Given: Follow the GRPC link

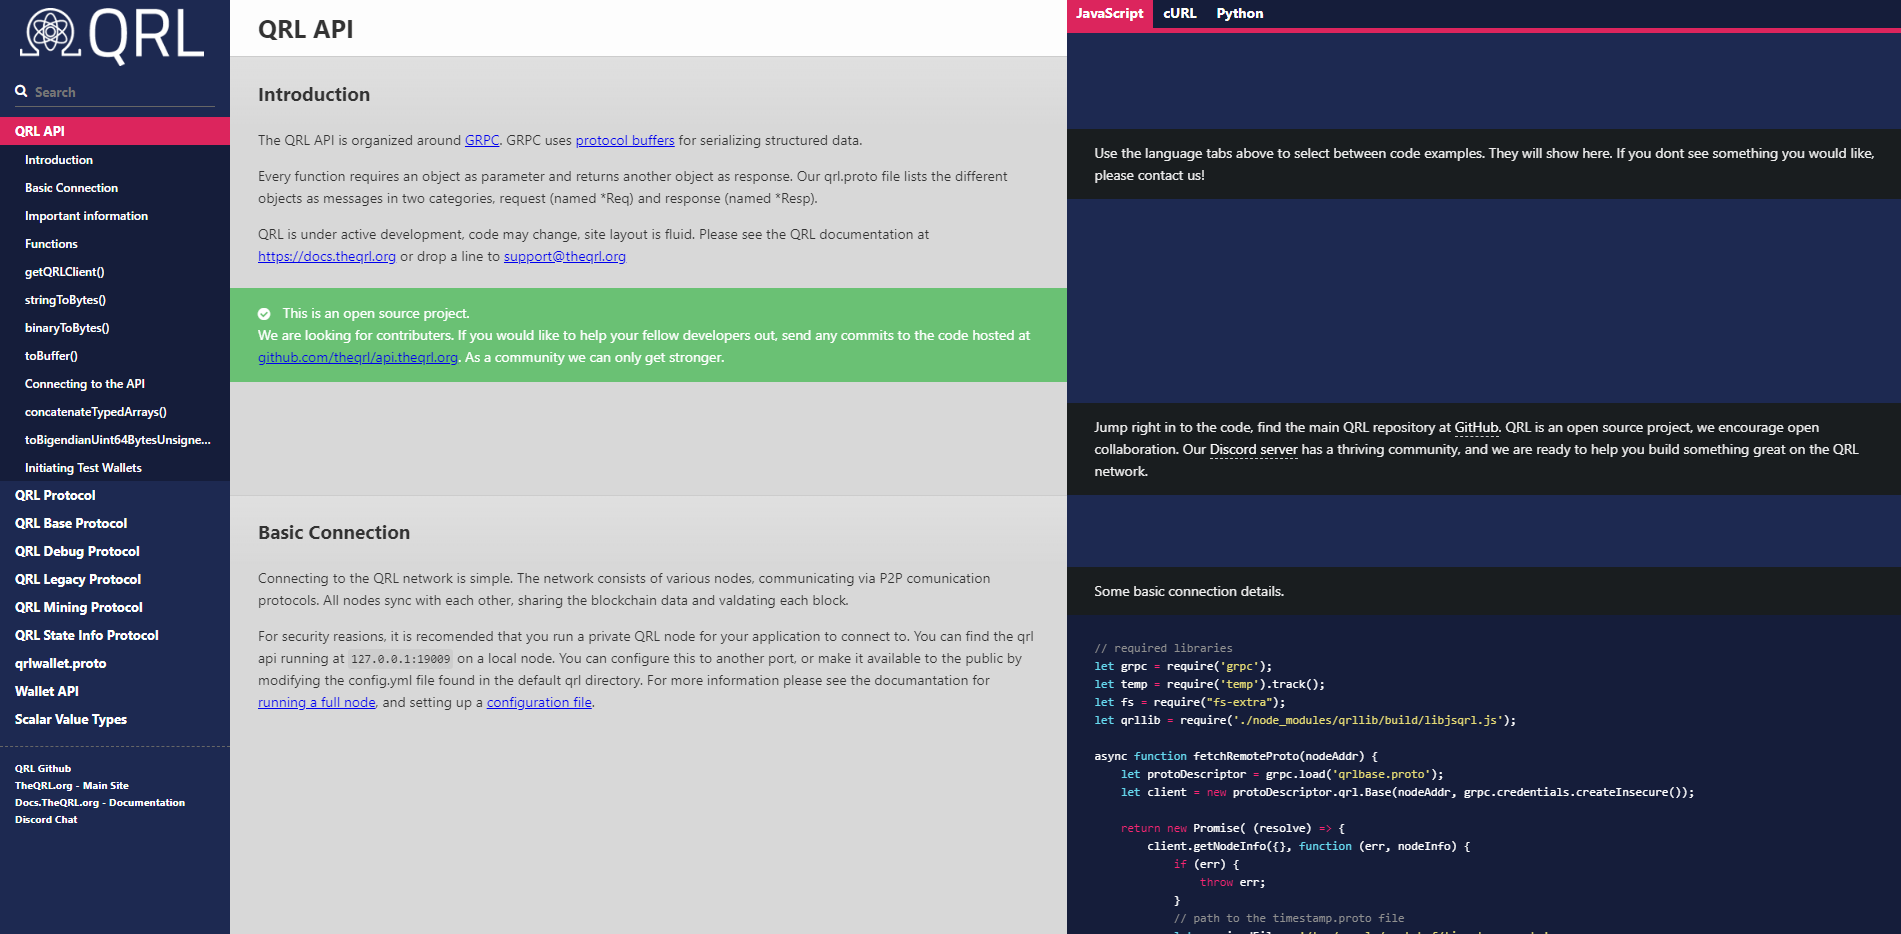Looking at the screenshot, I should click(x=482, y=141).
